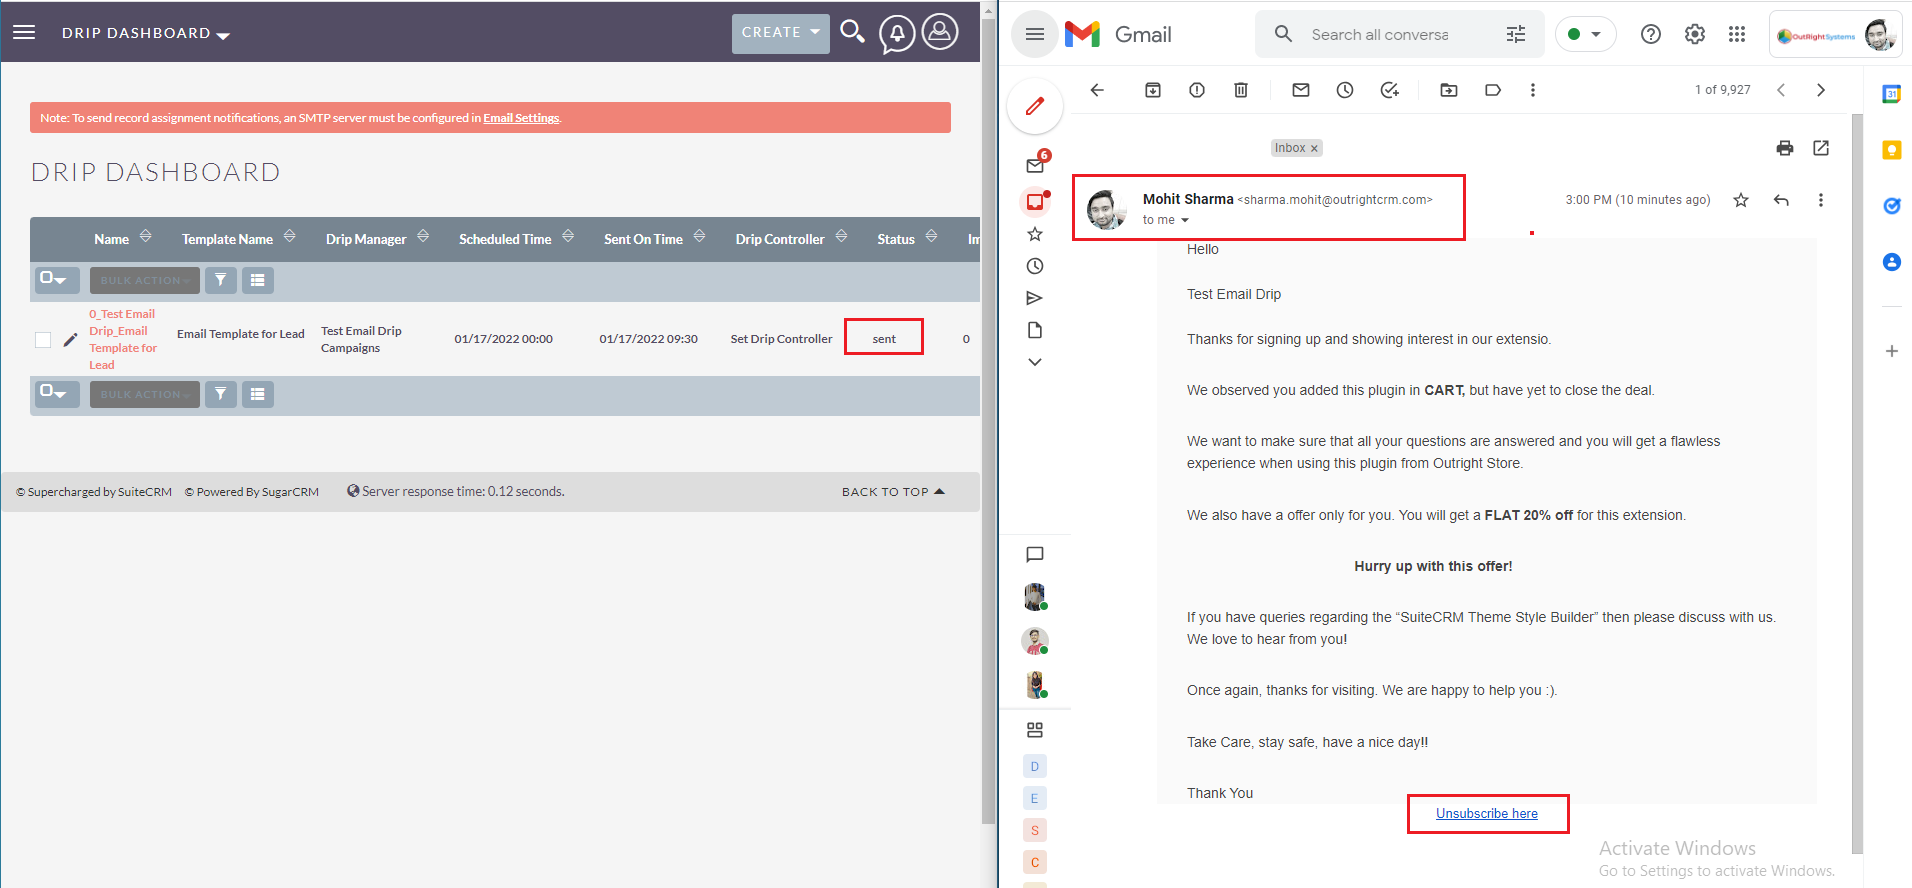This screenshot has width=1912, height=888.
Task: Expand Gmail sidebar More chevron
Action: (x=1035, y=362)
